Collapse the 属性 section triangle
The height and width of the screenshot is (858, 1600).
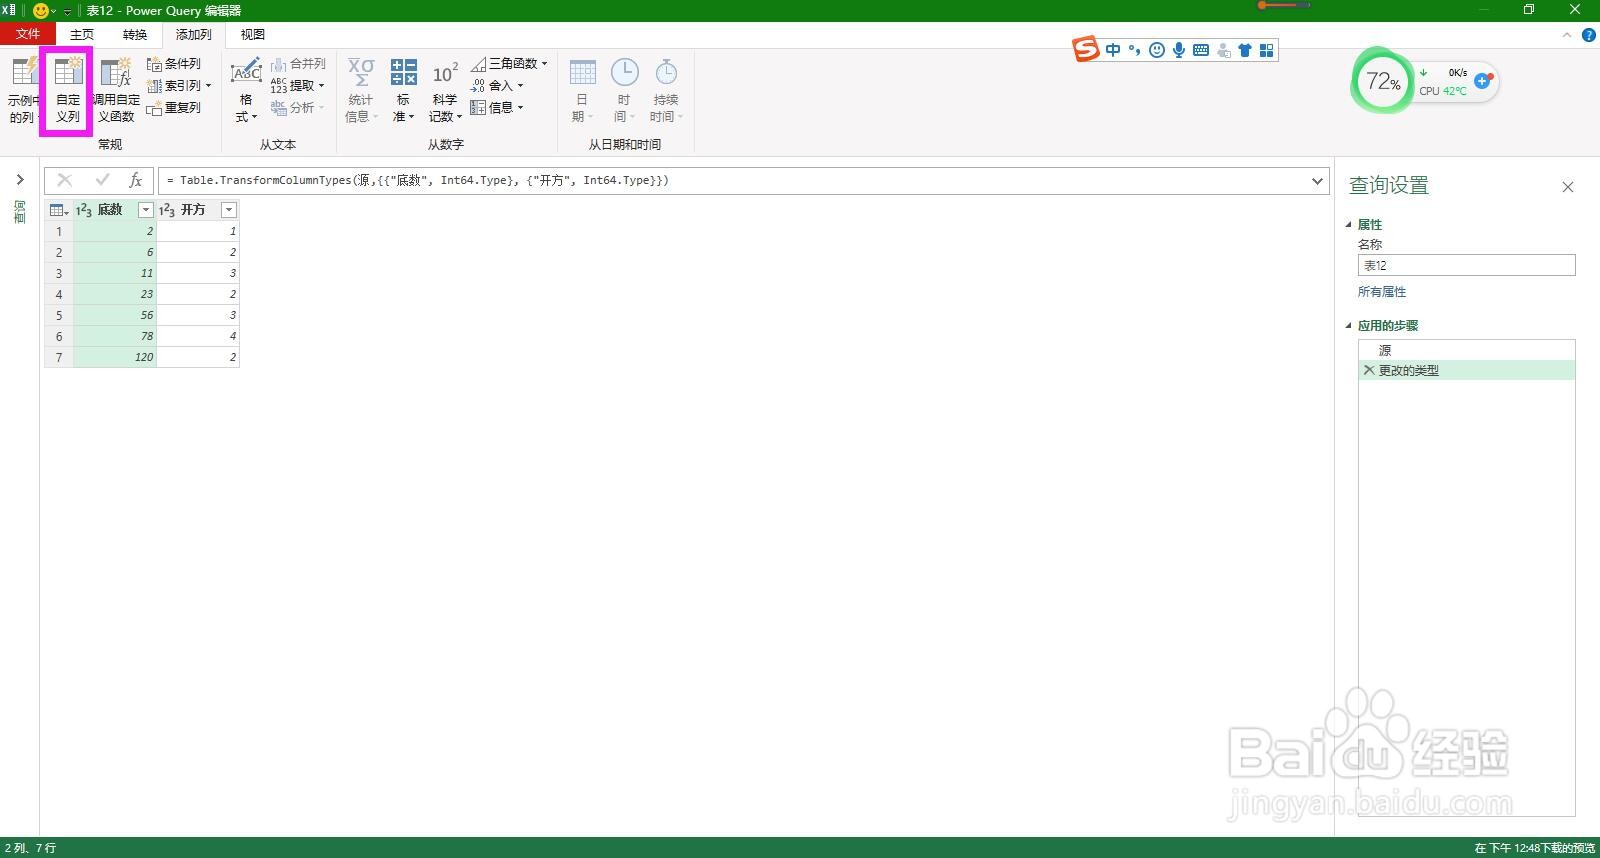pyautogui.click(x=1348, y=225)
